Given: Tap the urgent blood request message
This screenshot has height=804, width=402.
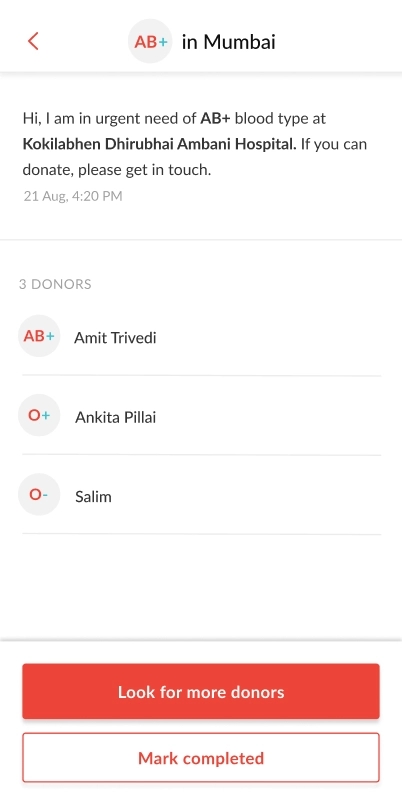Looking at the screenshot, I should [195, 144].
